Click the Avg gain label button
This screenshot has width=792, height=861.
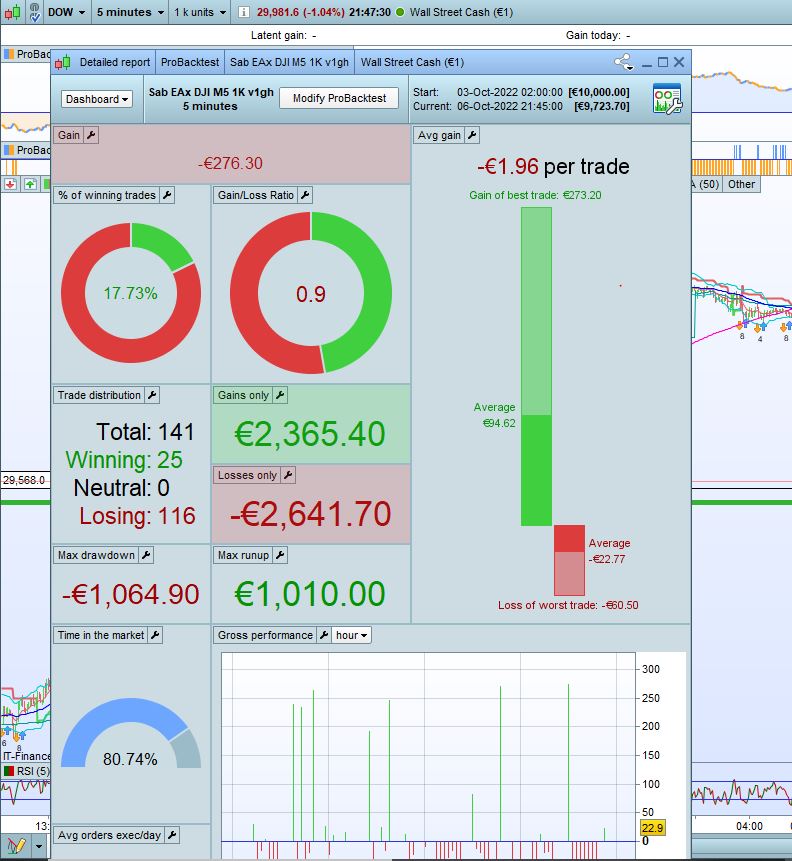(439, 135)
